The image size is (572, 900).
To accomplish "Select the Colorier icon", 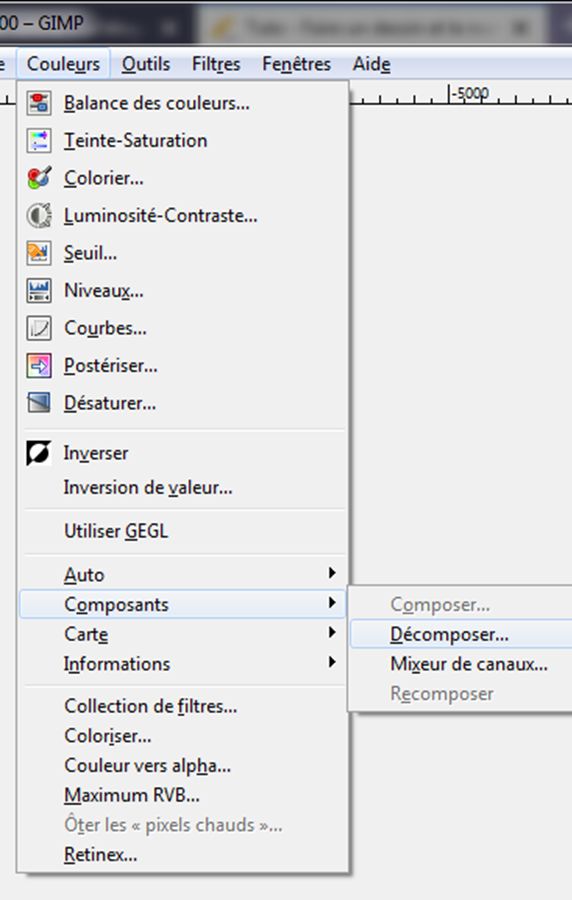I will pos(38,178).
